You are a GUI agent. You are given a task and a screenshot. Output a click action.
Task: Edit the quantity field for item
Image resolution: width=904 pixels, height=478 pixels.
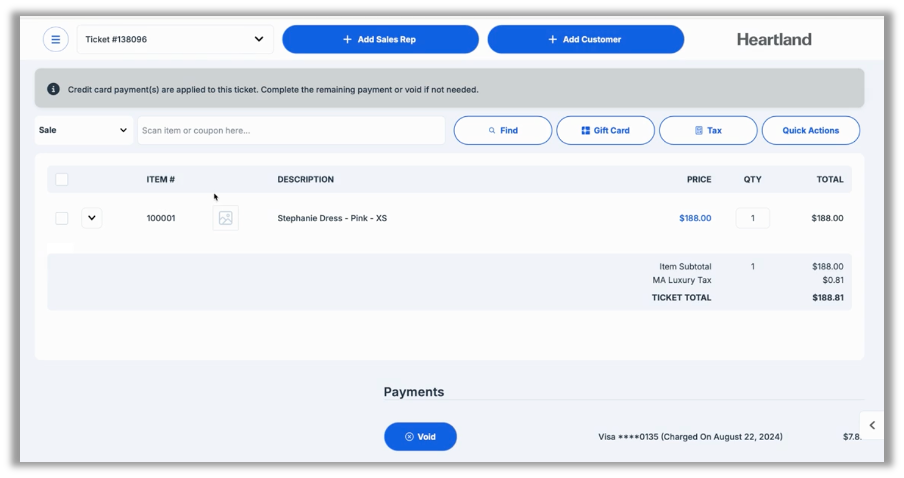[752, 218]
